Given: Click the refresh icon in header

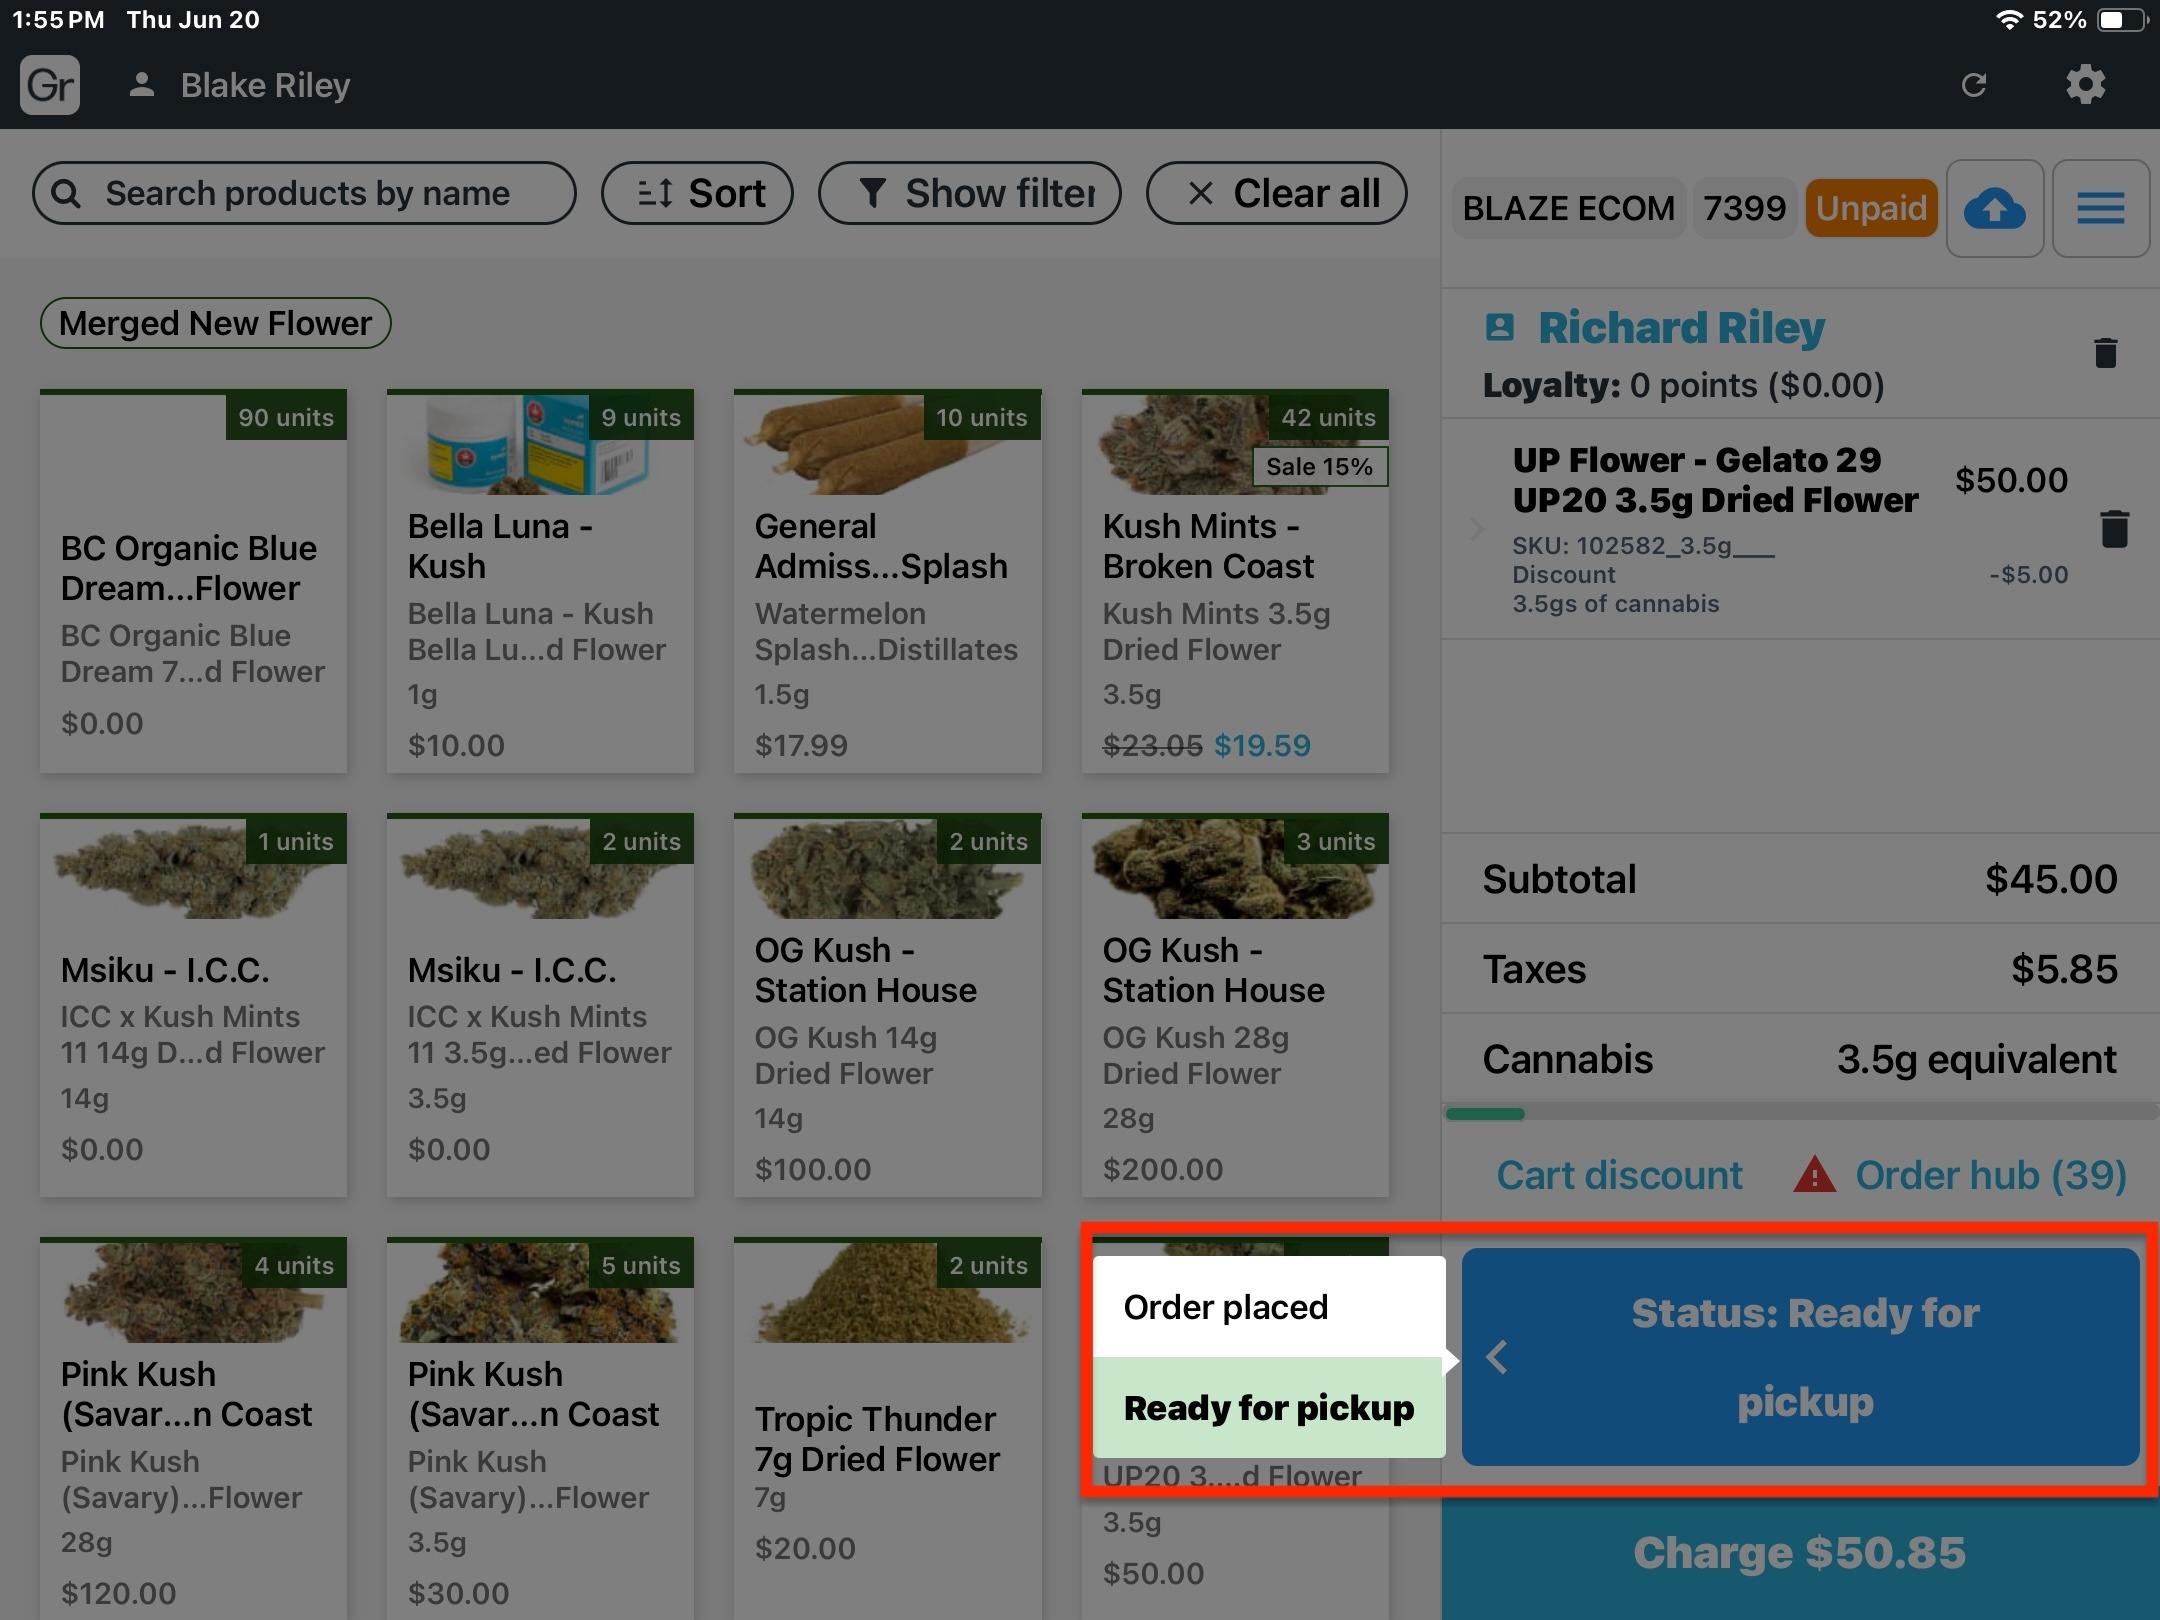Looking at the screenshot, I should 1973,85.
